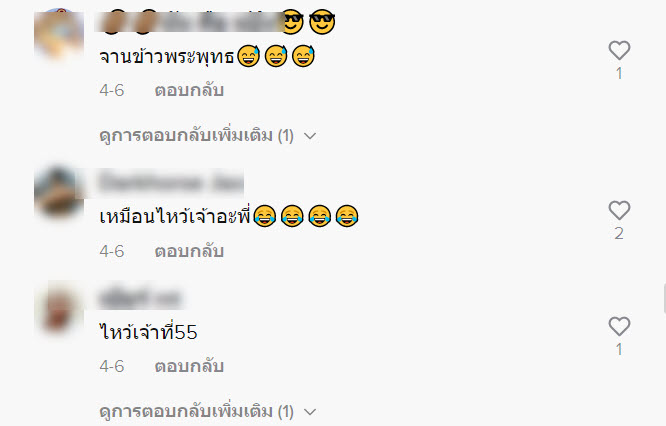The width and height of the screenshot is (666, 426).
Task: Click the 4-6 date of first comment
Action: (112, 90)
